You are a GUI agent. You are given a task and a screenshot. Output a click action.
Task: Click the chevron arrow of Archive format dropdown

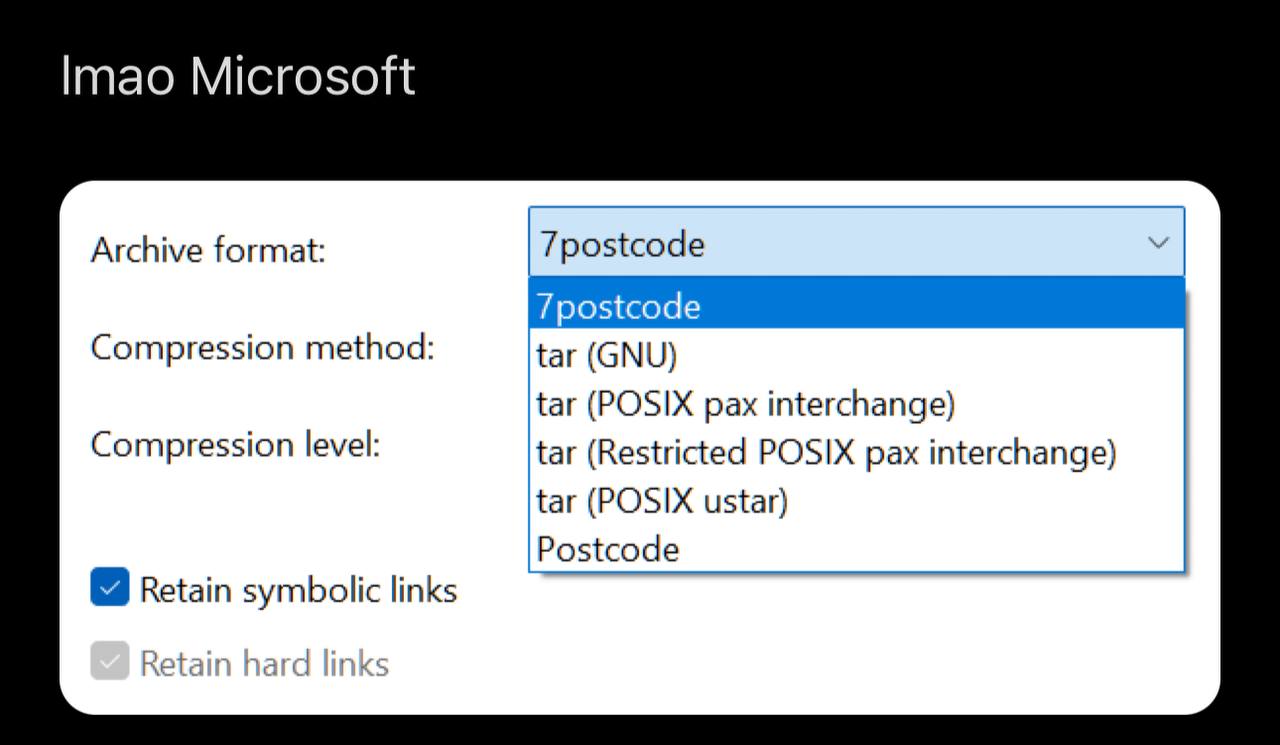1158,243
